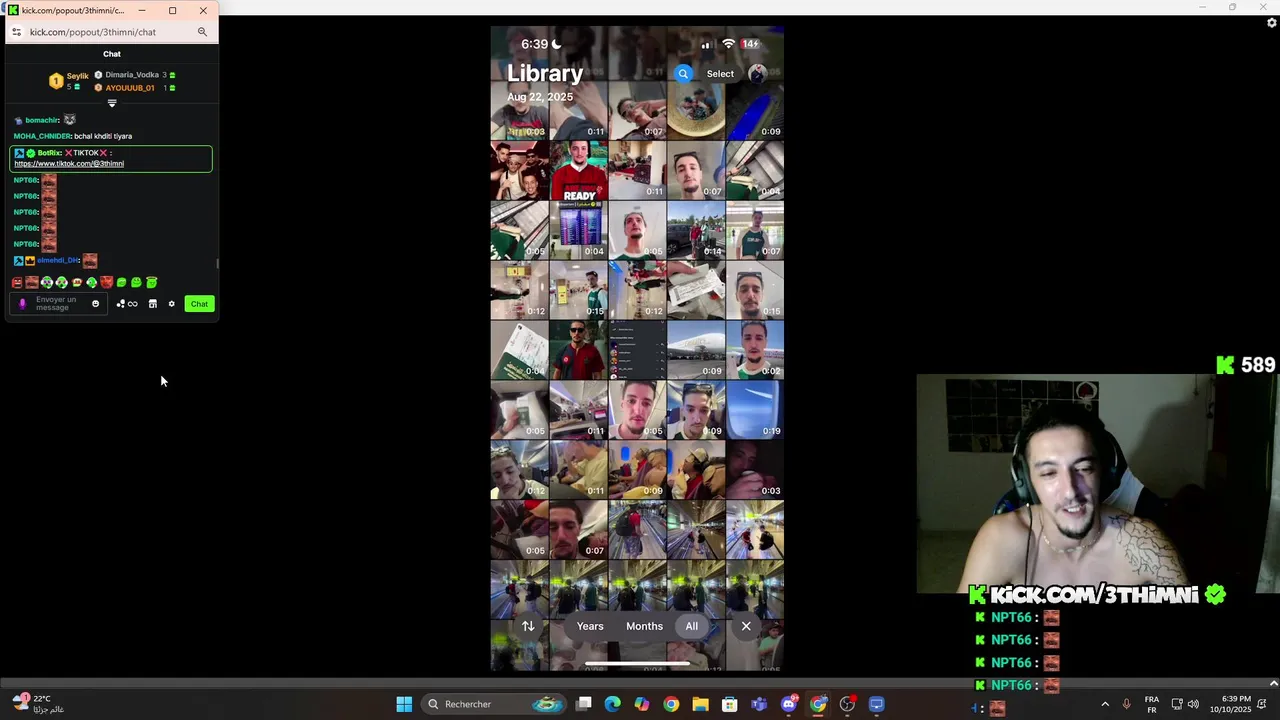Tap the sort arrows icon in Library
This screenshot has width=1280, height=720.
coord(528,626)
